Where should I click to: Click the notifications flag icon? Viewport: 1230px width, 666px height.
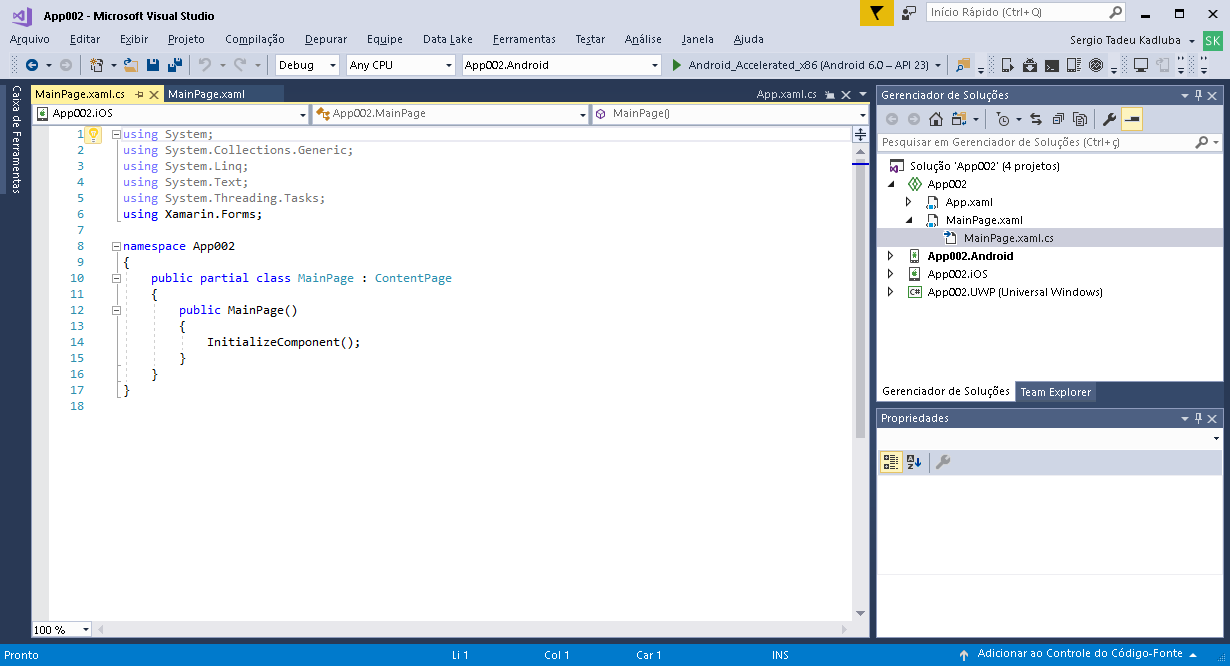click(x=877, y=13)
